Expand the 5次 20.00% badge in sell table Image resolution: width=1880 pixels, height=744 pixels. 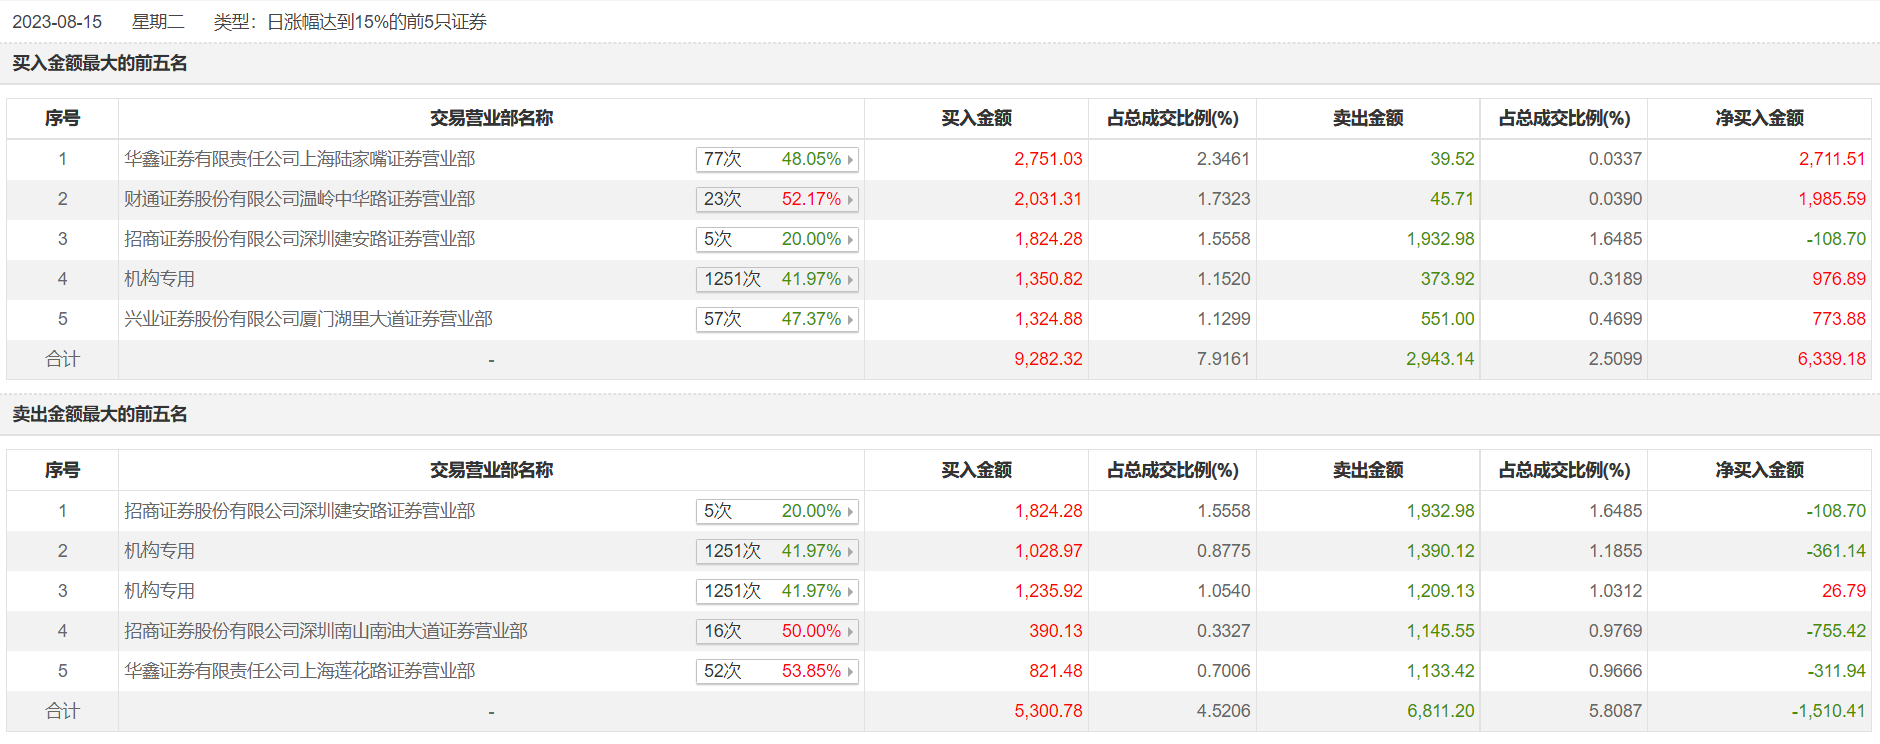[777, 511]
